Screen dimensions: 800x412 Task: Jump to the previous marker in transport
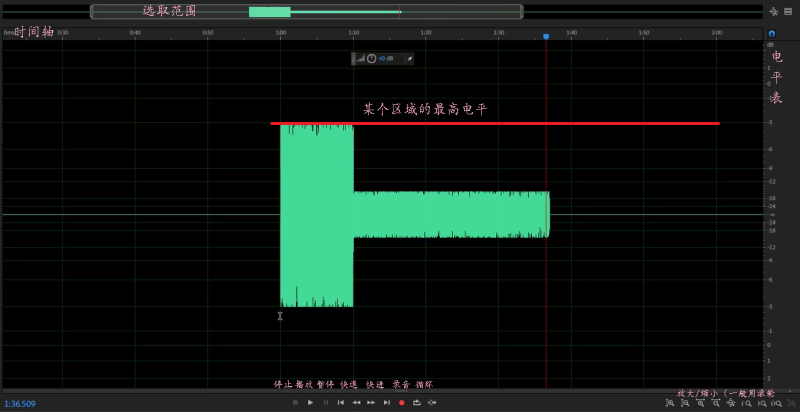pyautogui.click(x=341, y=402)
